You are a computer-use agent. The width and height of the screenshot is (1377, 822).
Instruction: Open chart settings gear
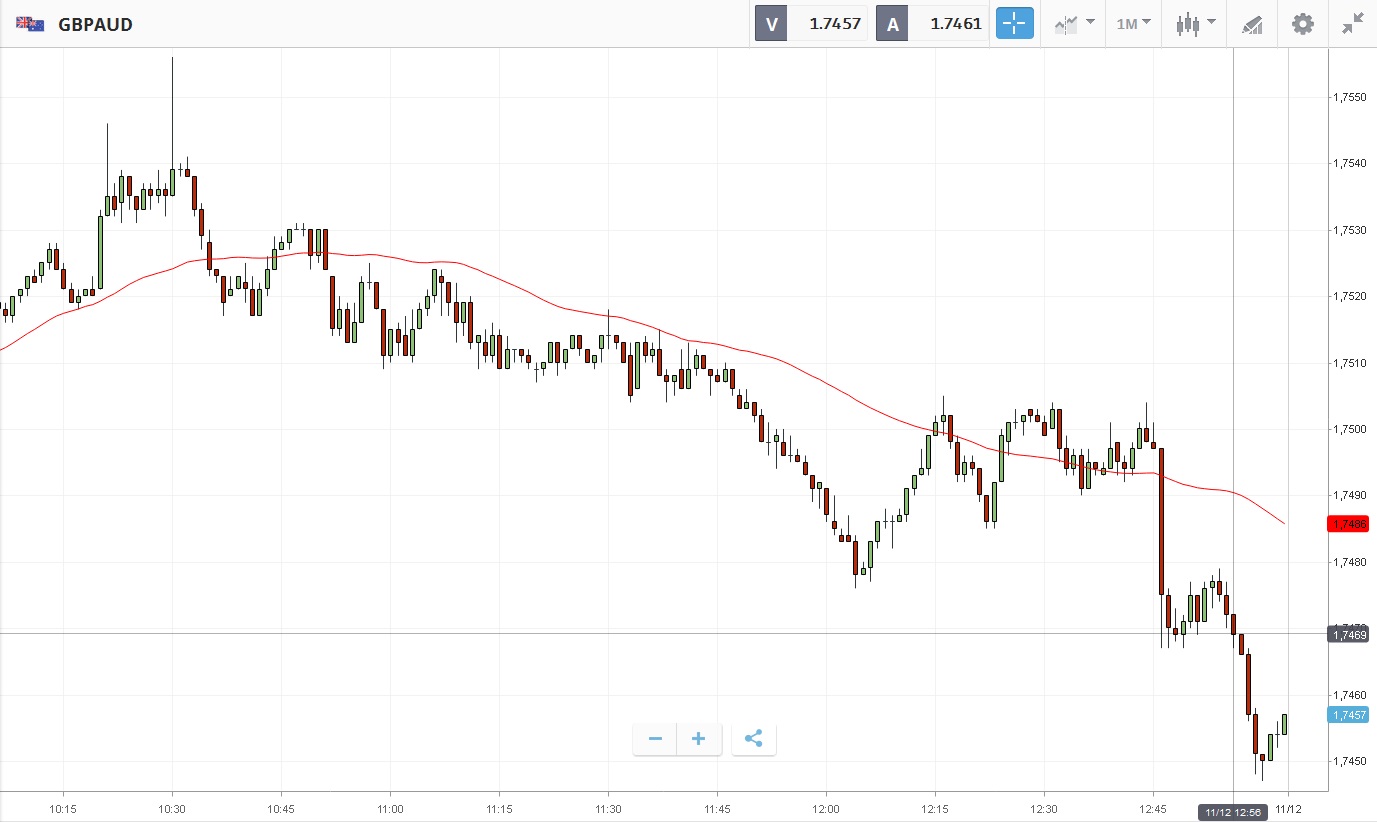pyautogui.click(x=1302, y=24)
